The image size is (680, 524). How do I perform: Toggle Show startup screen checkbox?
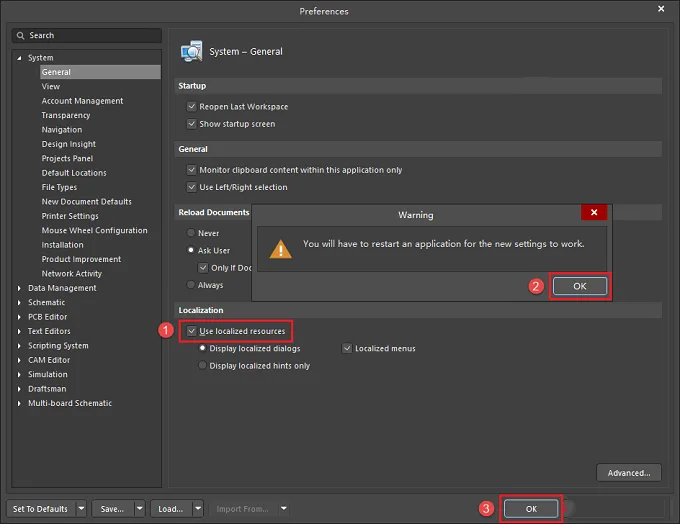(191, 124)
